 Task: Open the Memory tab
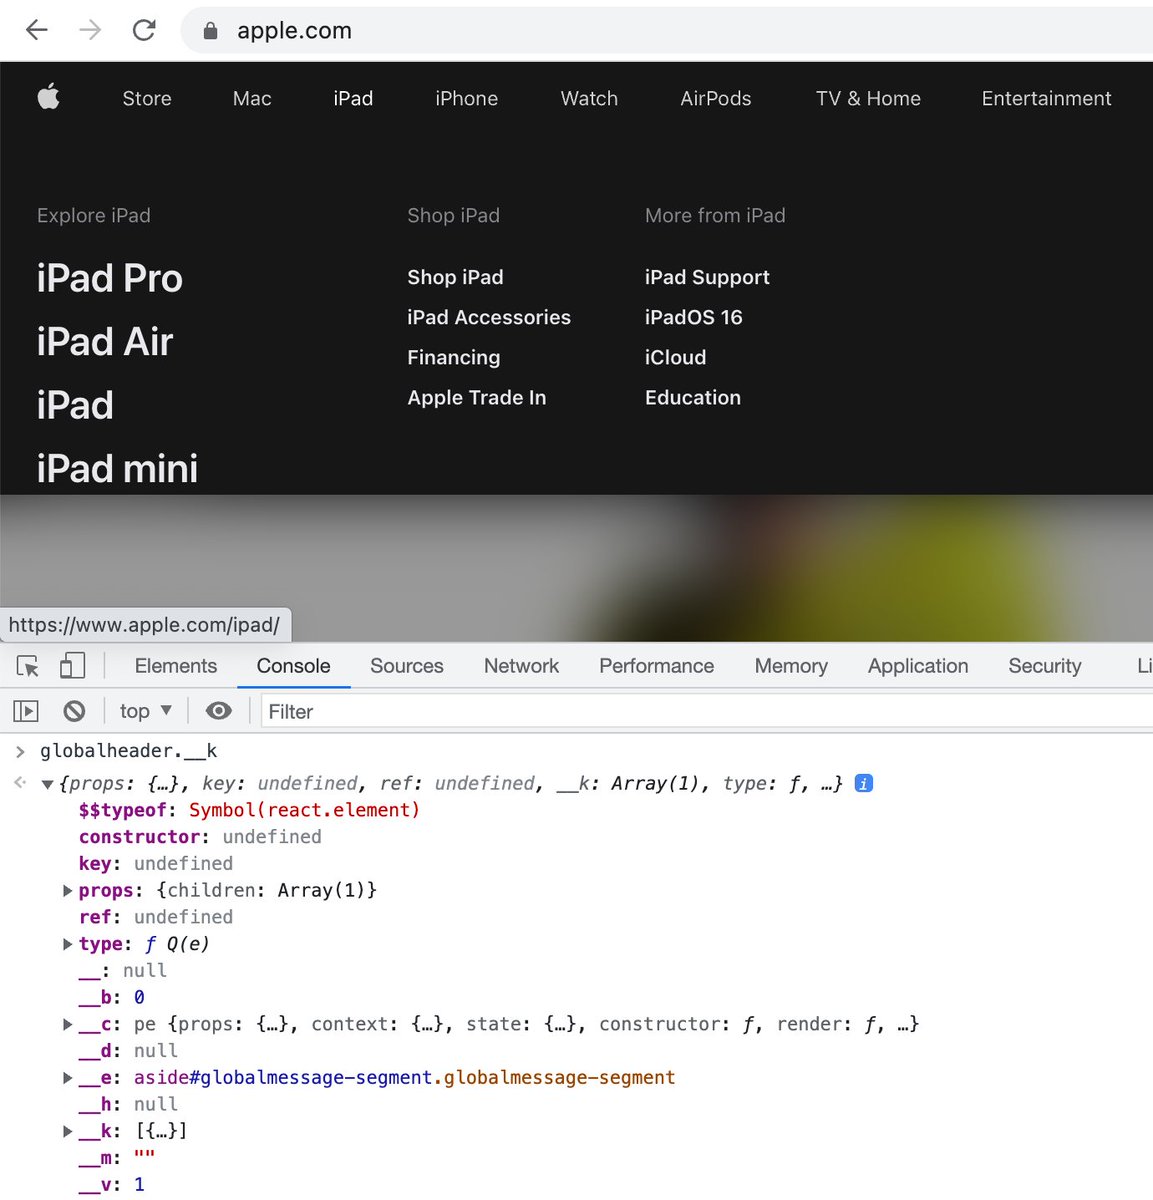(791, 666)
